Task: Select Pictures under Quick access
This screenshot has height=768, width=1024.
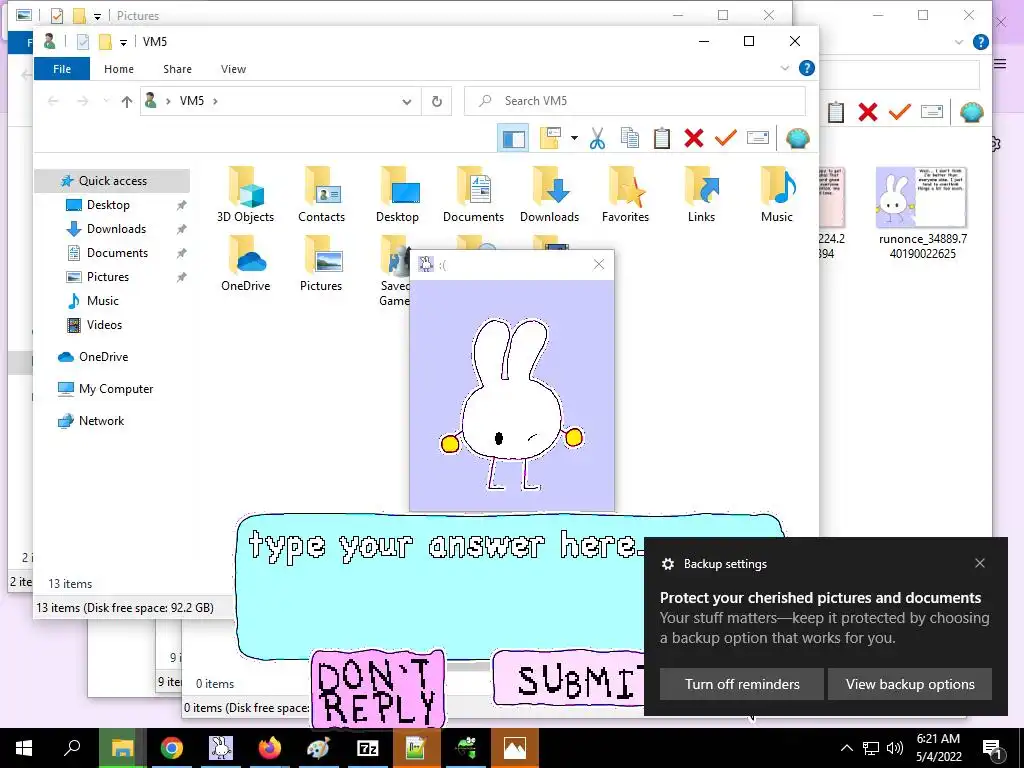Action: tap(108, 277)
